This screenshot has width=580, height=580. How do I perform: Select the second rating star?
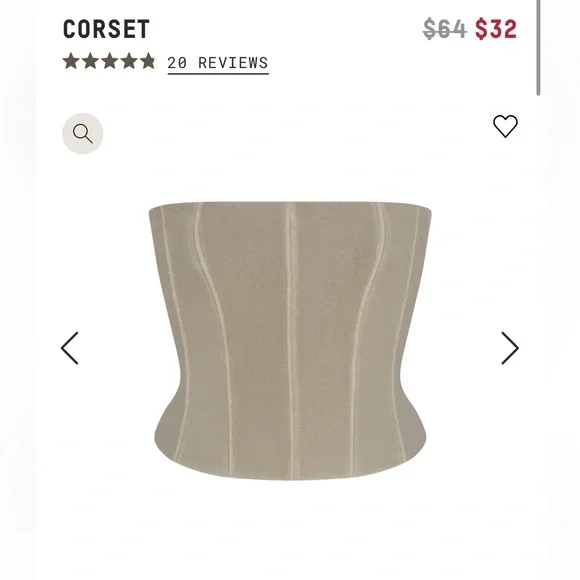90,61
